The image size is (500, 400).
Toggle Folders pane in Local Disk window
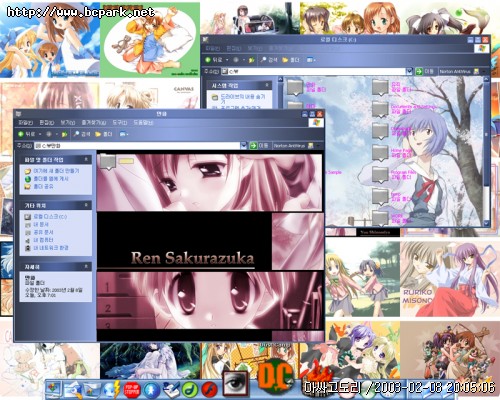(x=291, y=60)
